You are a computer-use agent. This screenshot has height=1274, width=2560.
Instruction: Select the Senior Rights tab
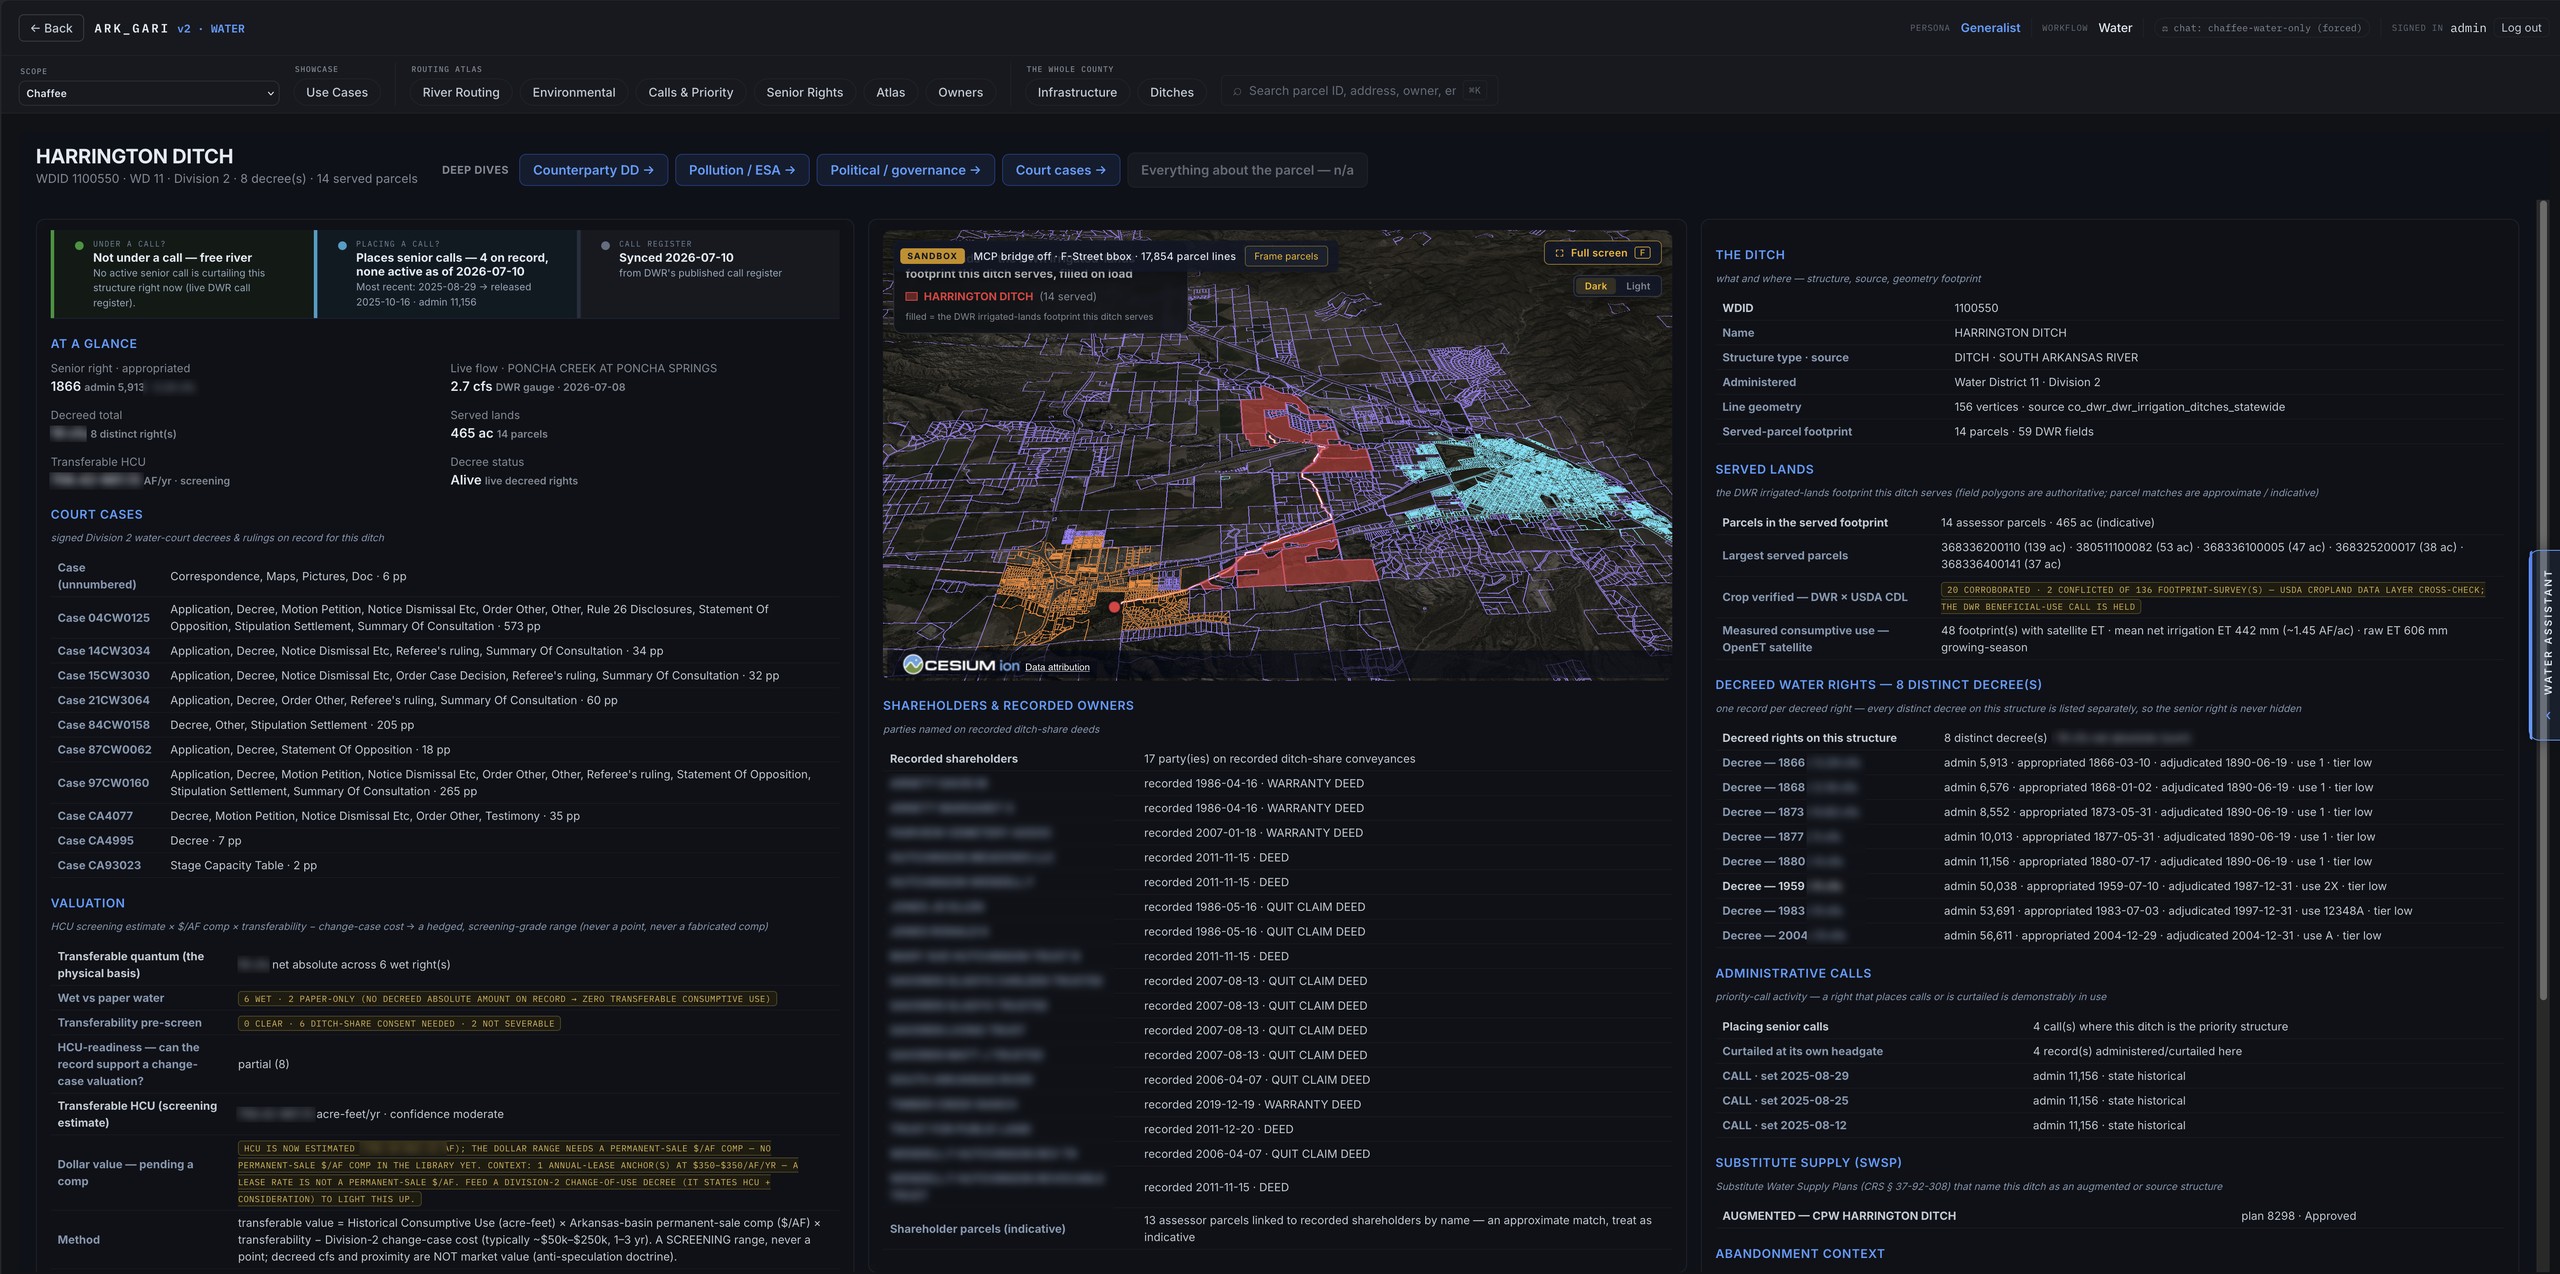(x=804, y=92)
